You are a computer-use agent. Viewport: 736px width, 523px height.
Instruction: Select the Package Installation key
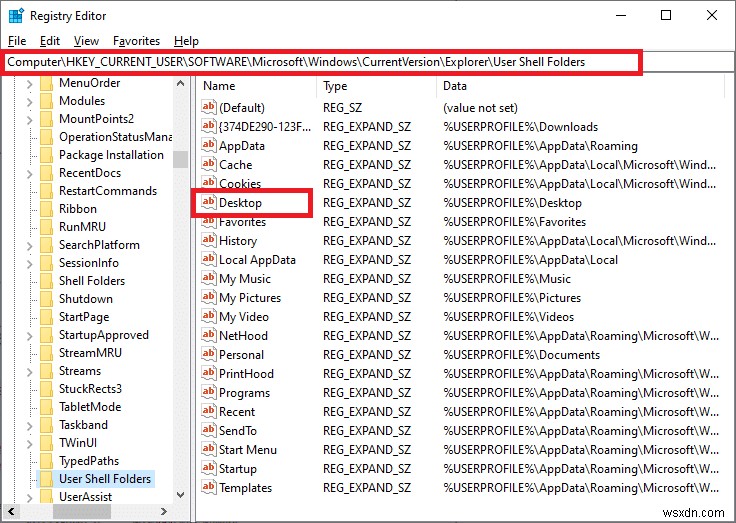tap(111, 155)
